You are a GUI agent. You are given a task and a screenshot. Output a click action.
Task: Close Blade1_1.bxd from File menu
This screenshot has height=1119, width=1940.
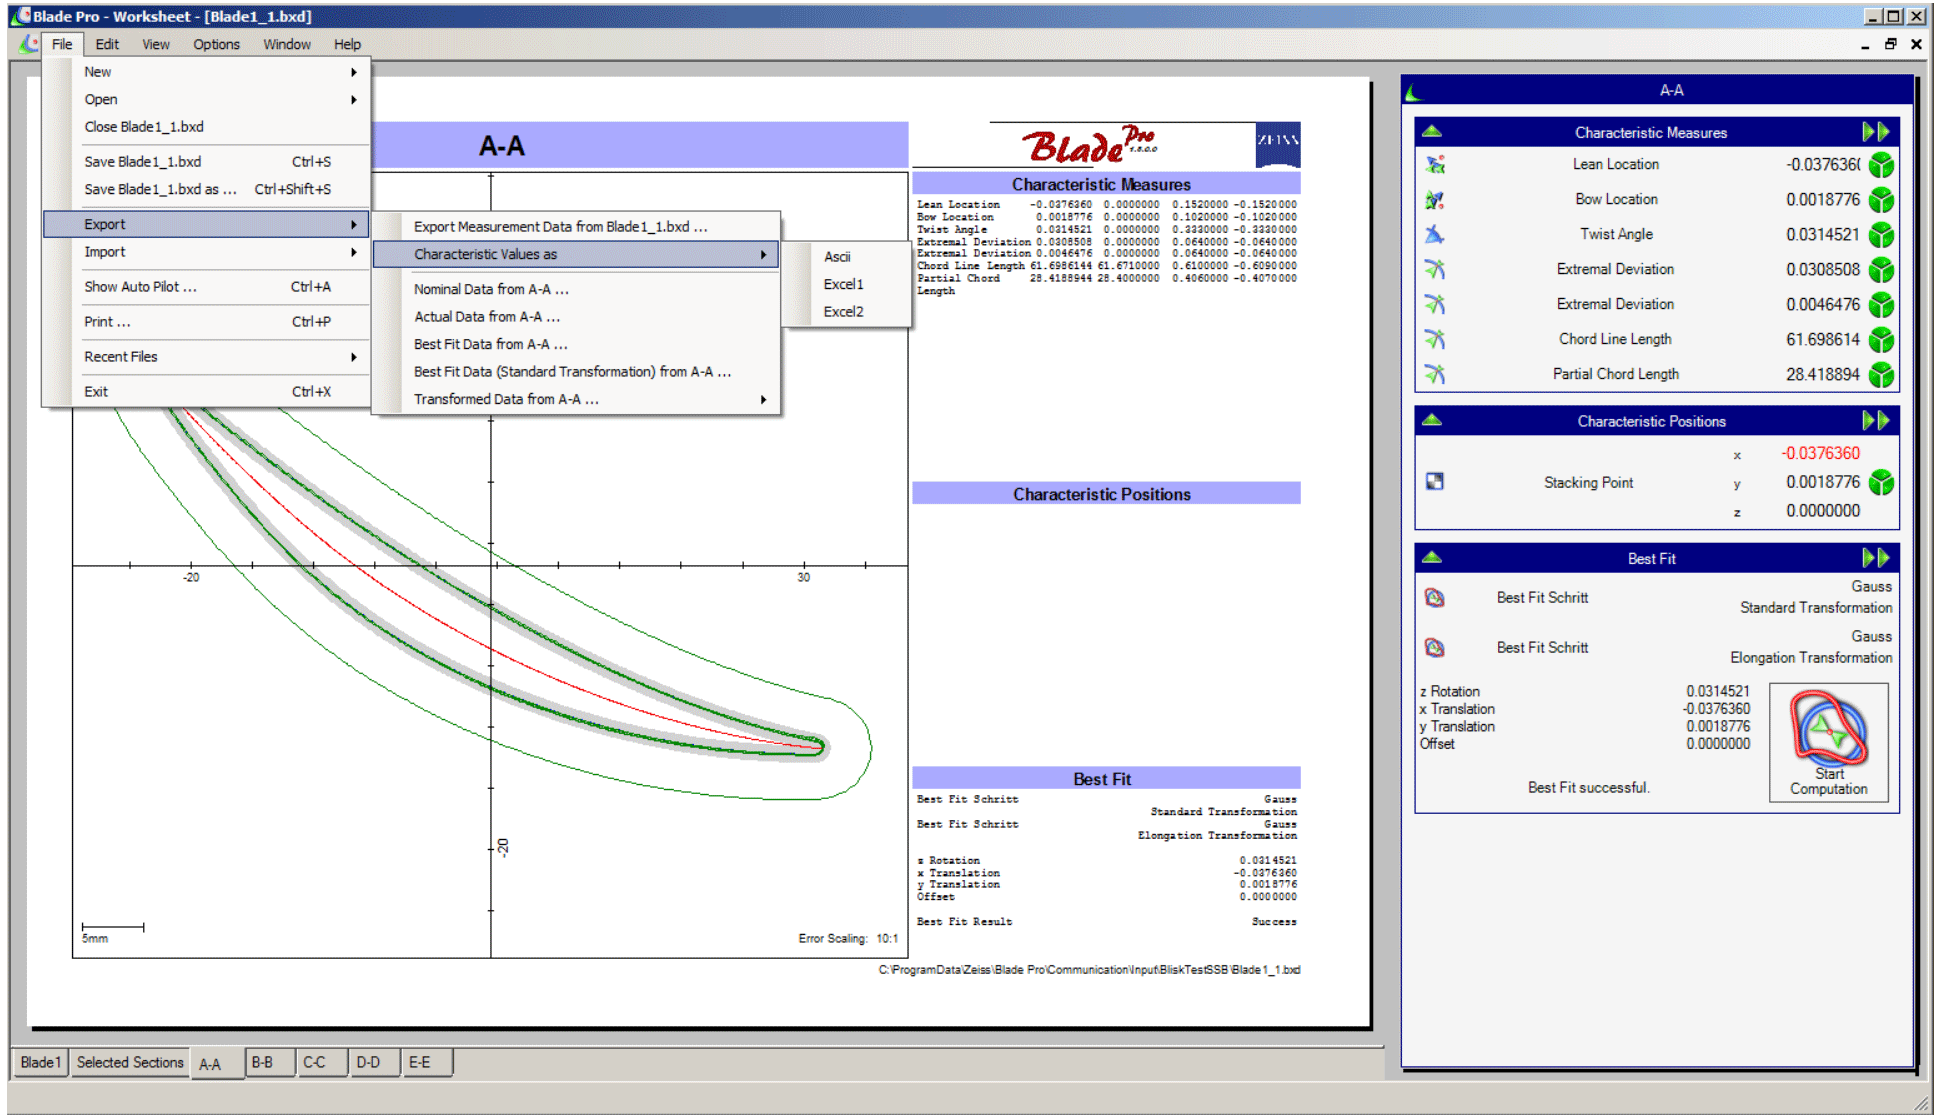coord(206,127)
